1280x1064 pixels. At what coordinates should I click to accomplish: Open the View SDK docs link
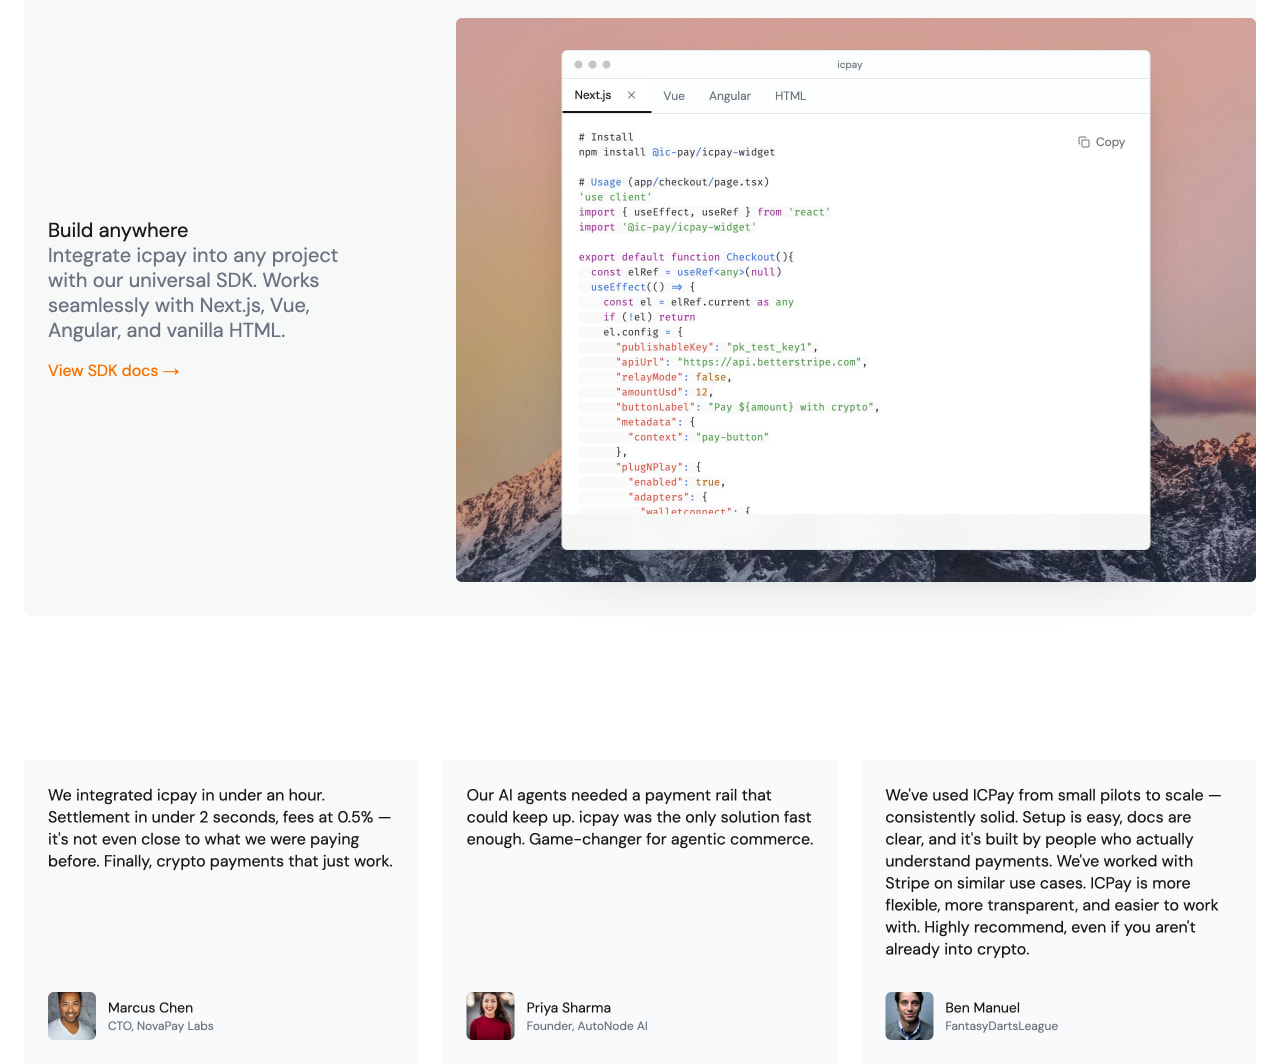point(114,371)
